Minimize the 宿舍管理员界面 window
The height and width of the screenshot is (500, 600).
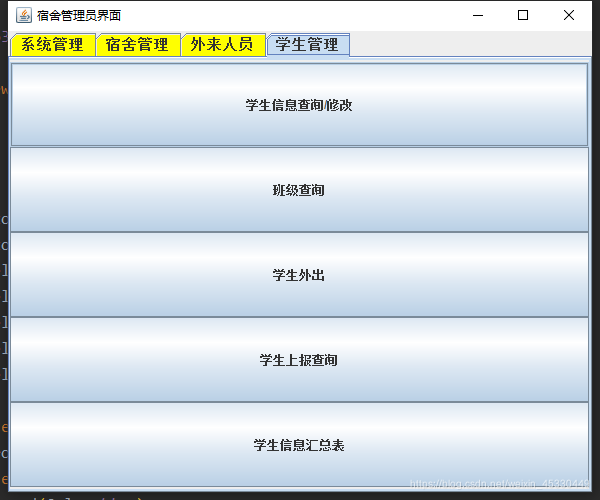[x=478, y=15]
